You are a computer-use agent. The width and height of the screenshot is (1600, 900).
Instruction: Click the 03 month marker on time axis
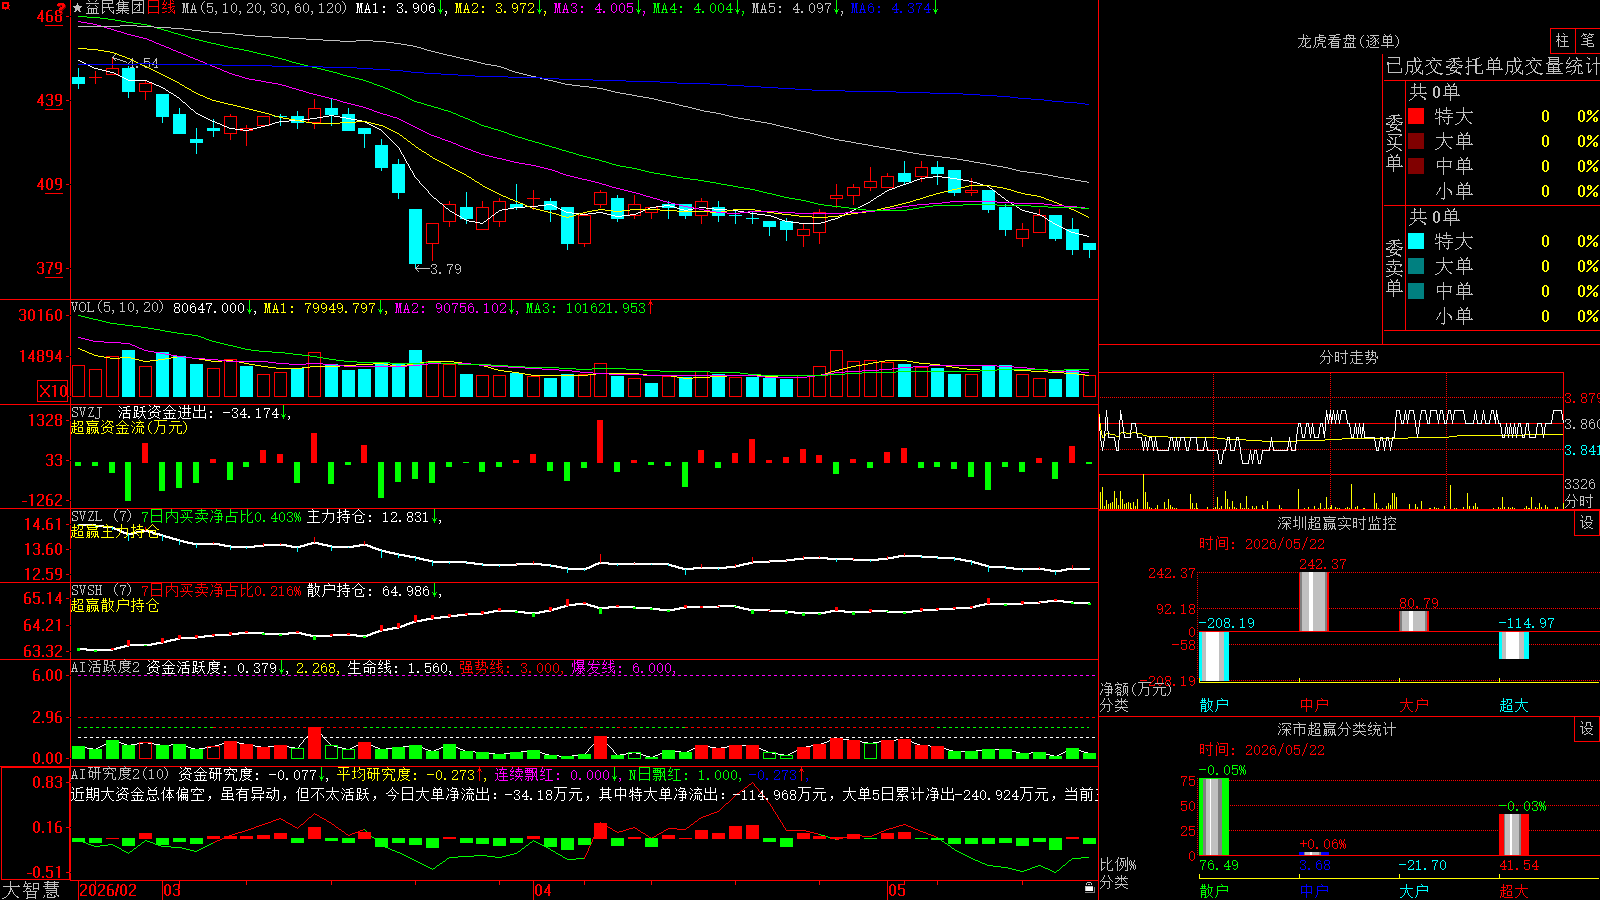(x=172, y=890)
